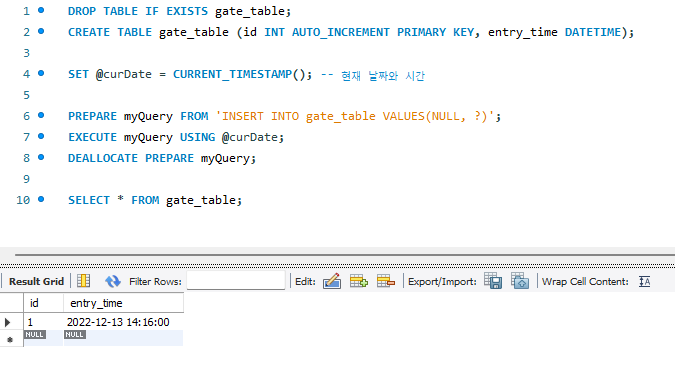
Task: Insert new row icon
Action: (359, 281)
